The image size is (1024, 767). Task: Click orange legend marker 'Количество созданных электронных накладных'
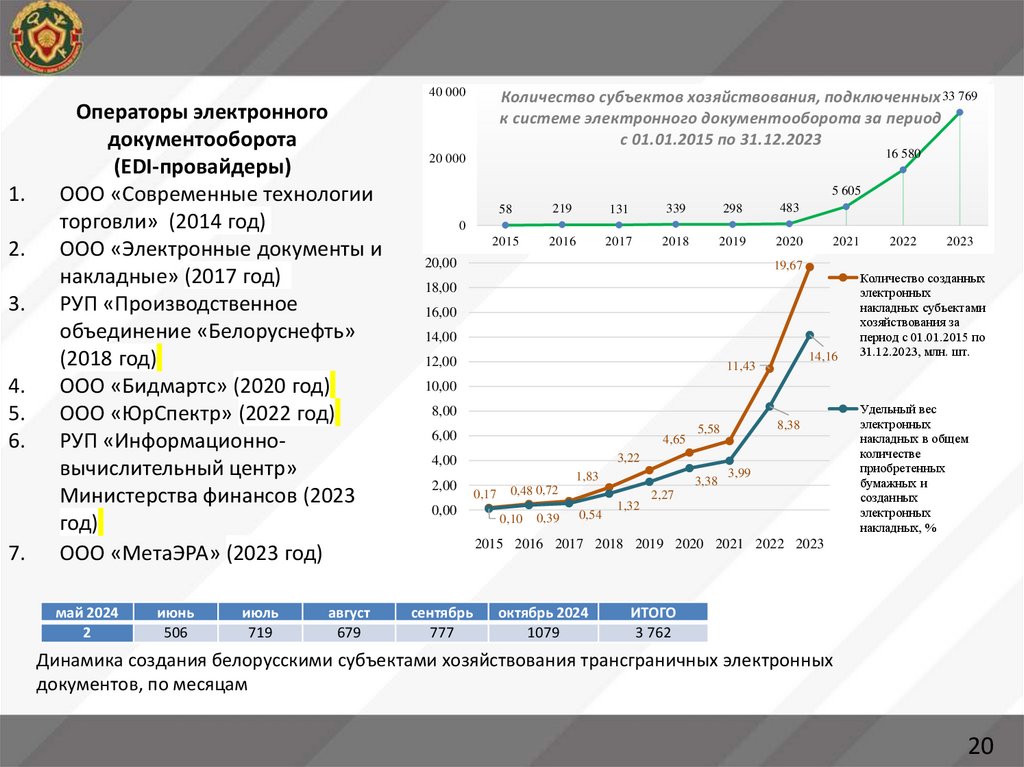point(843,278)
